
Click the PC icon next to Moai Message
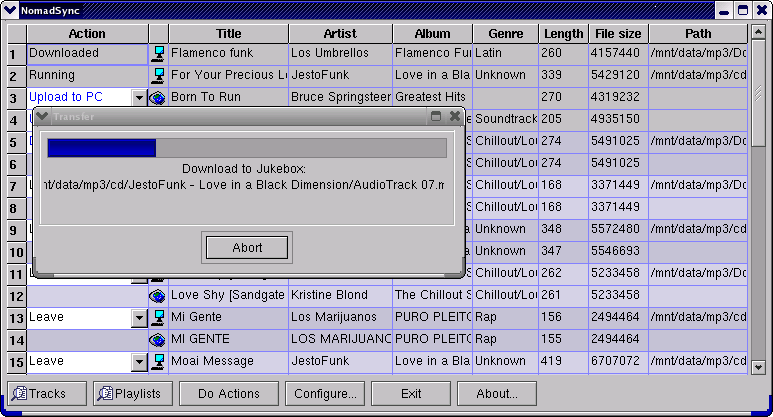(158, 361)
